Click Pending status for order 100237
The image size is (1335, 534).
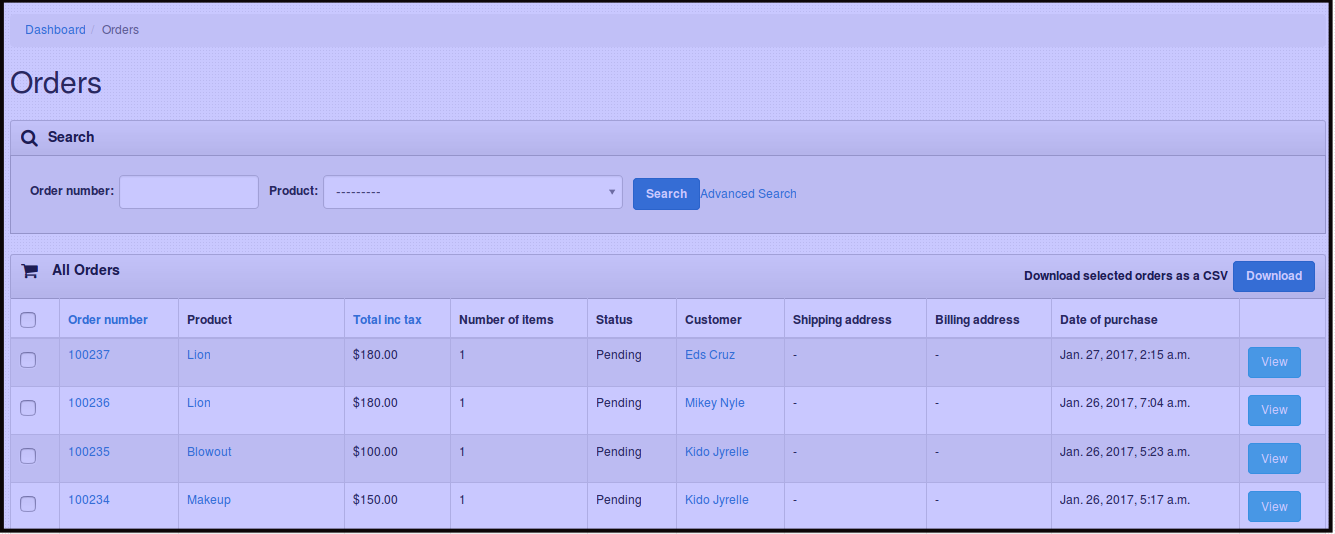coord(619,355)
